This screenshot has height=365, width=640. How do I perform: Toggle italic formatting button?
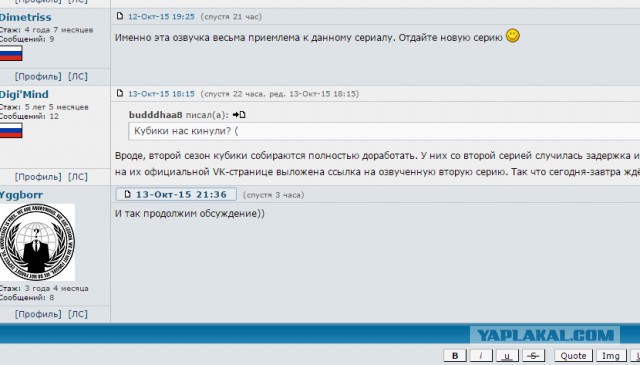pos(481,356)
